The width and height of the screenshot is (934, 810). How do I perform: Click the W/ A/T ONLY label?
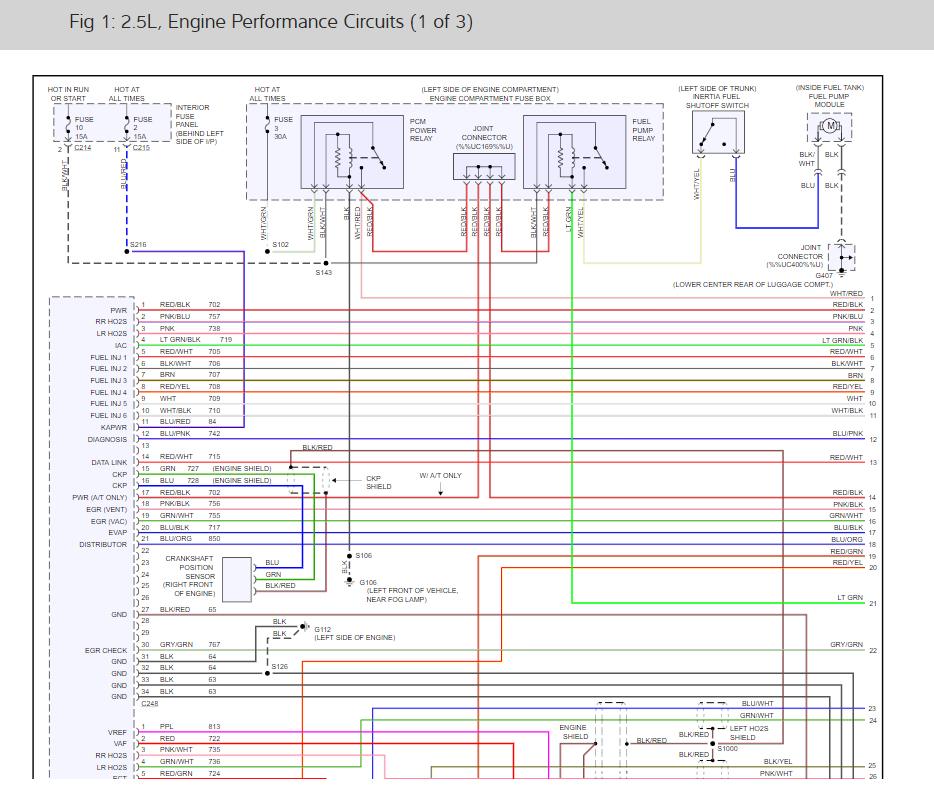coord(440,475)
